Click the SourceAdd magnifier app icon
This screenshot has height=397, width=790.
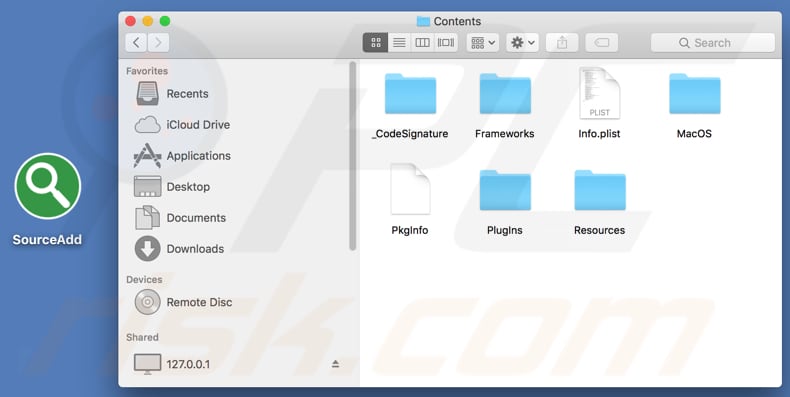pos(47,186)
